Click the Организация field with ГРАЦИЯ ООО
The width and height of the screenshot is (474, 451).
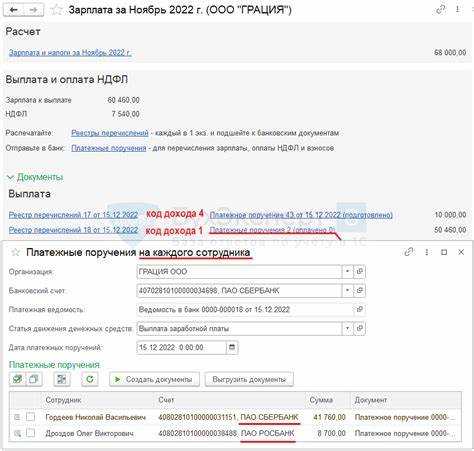[239, 272]
